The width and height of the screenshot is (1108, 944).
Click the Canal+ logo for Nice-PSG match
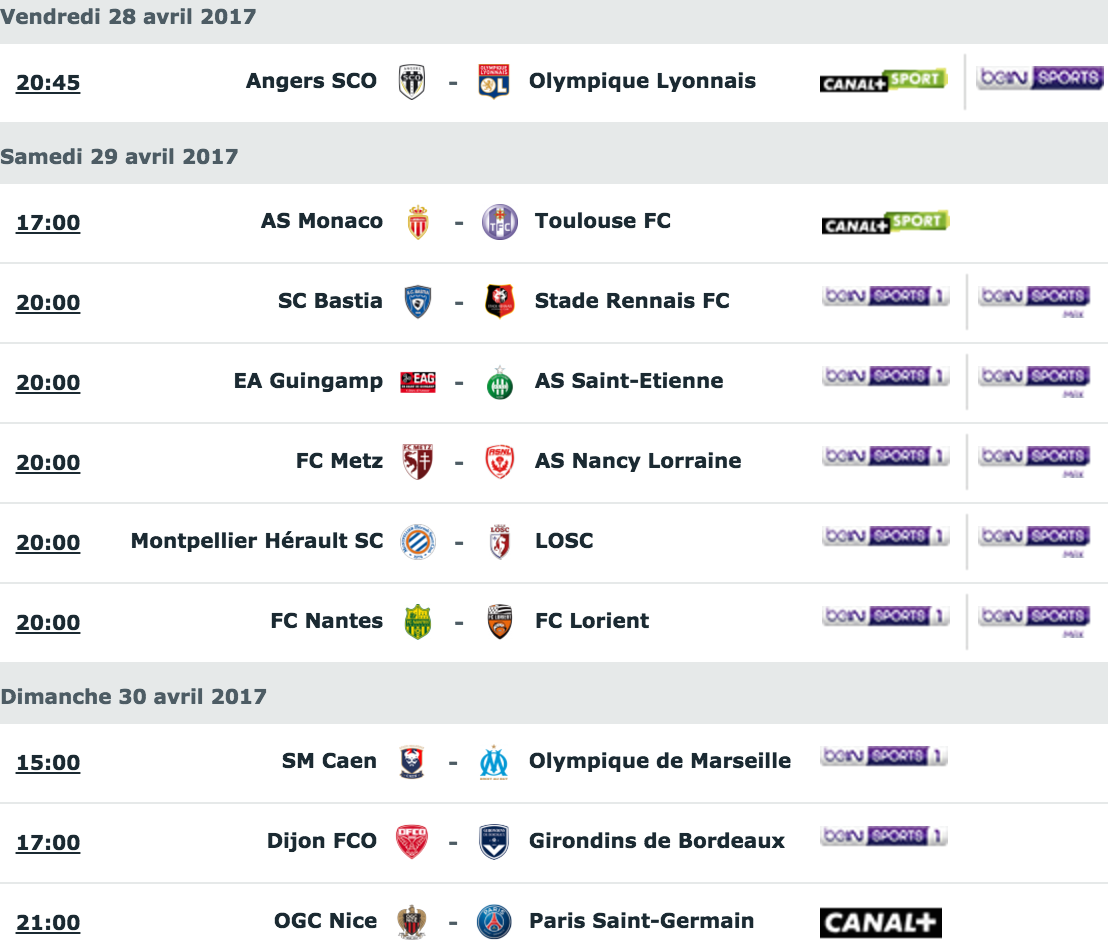click(x=880, y=923)
